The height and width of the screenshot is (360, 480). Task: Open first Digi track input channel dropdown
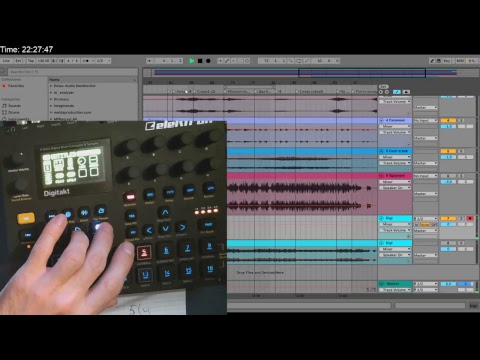coord(426,219)
